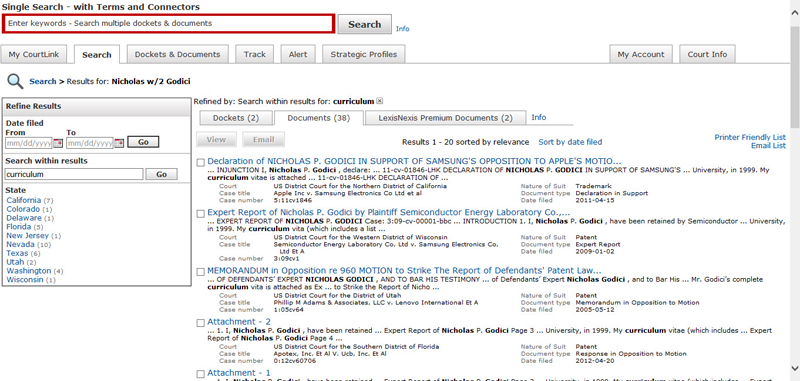Image resolution: width=800 pixels, height=381 pixels.
Task: Filter results by Texas state
Action: (x=17, y=253)
